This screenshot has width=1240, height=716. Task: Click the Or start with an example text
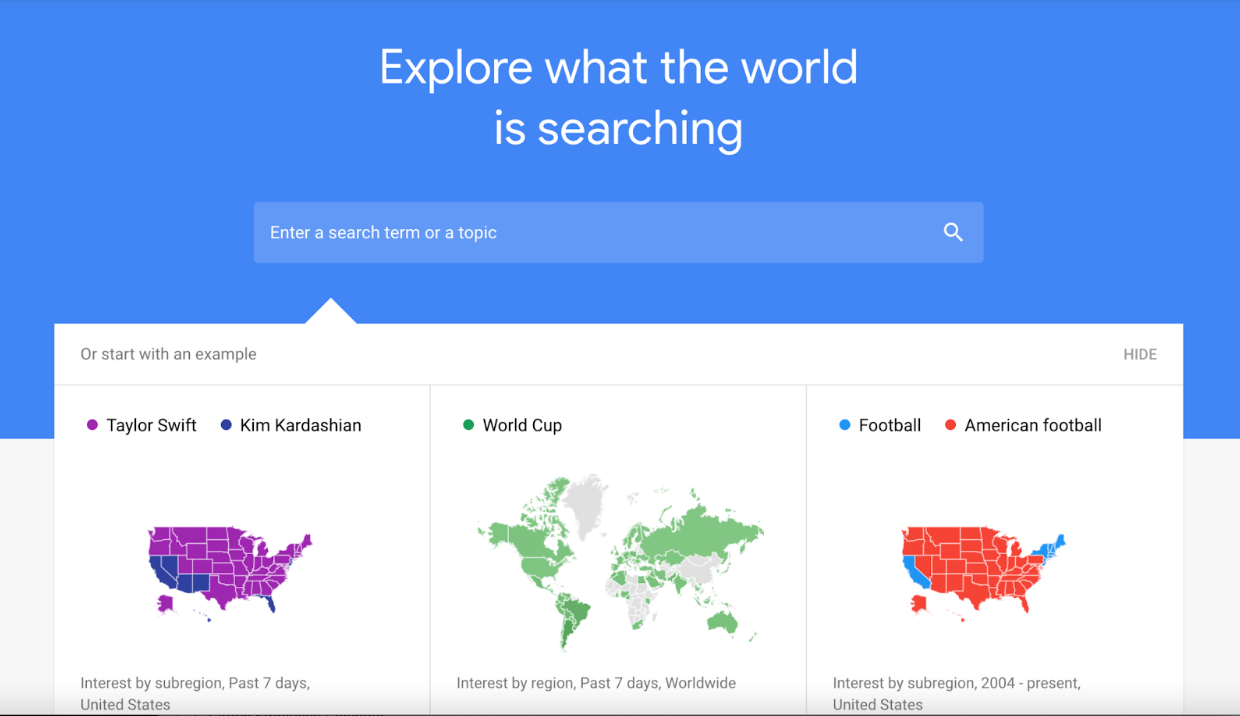click(168, 353)
